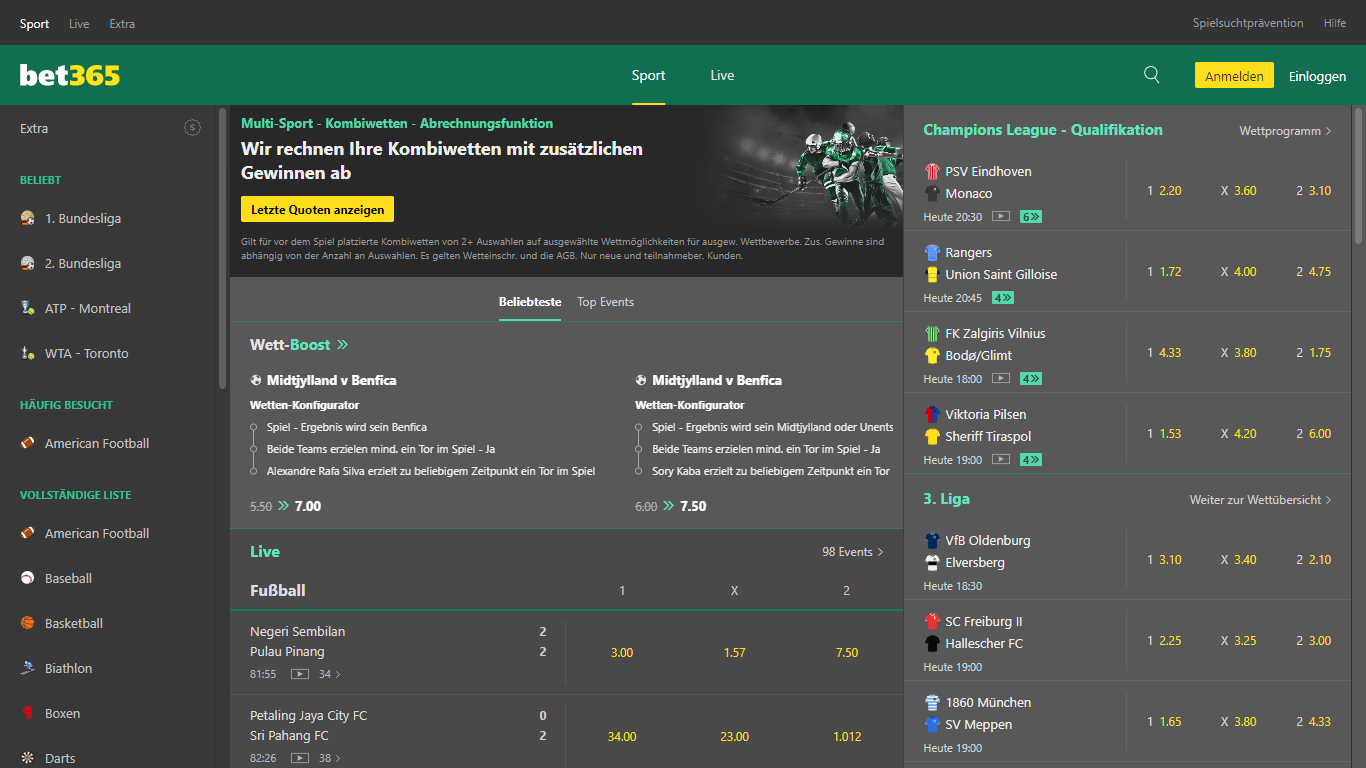Click the Darts sport icon
This screenshot has width=1366, height=768.
[x=28, y=758]
